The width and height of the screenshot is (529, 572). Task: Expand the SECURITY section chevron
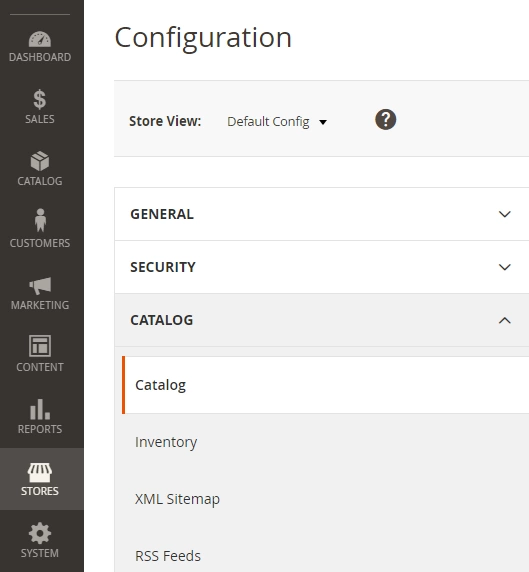pos(505,267)
